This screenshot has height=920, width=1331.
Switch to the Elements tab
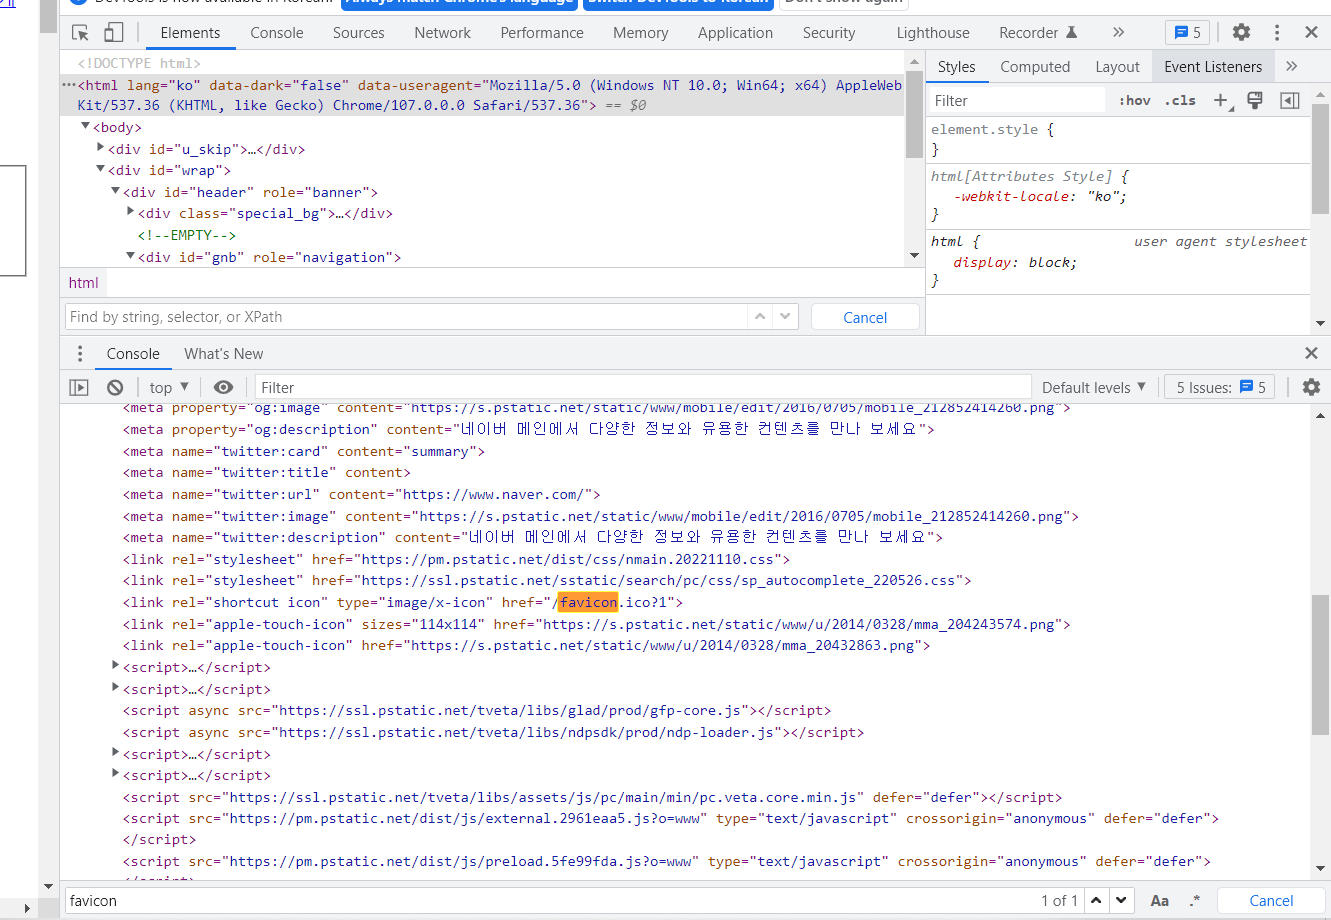pos(190,32)
